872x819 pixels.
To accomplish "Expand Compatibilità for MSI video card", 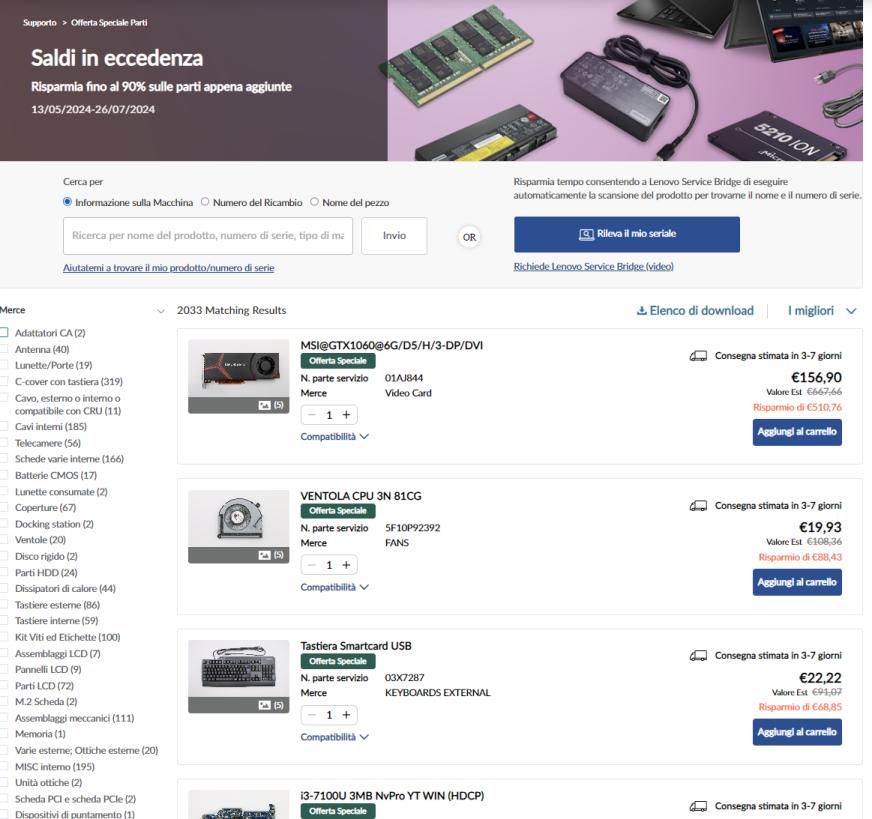I will click(x=329, y=436).
